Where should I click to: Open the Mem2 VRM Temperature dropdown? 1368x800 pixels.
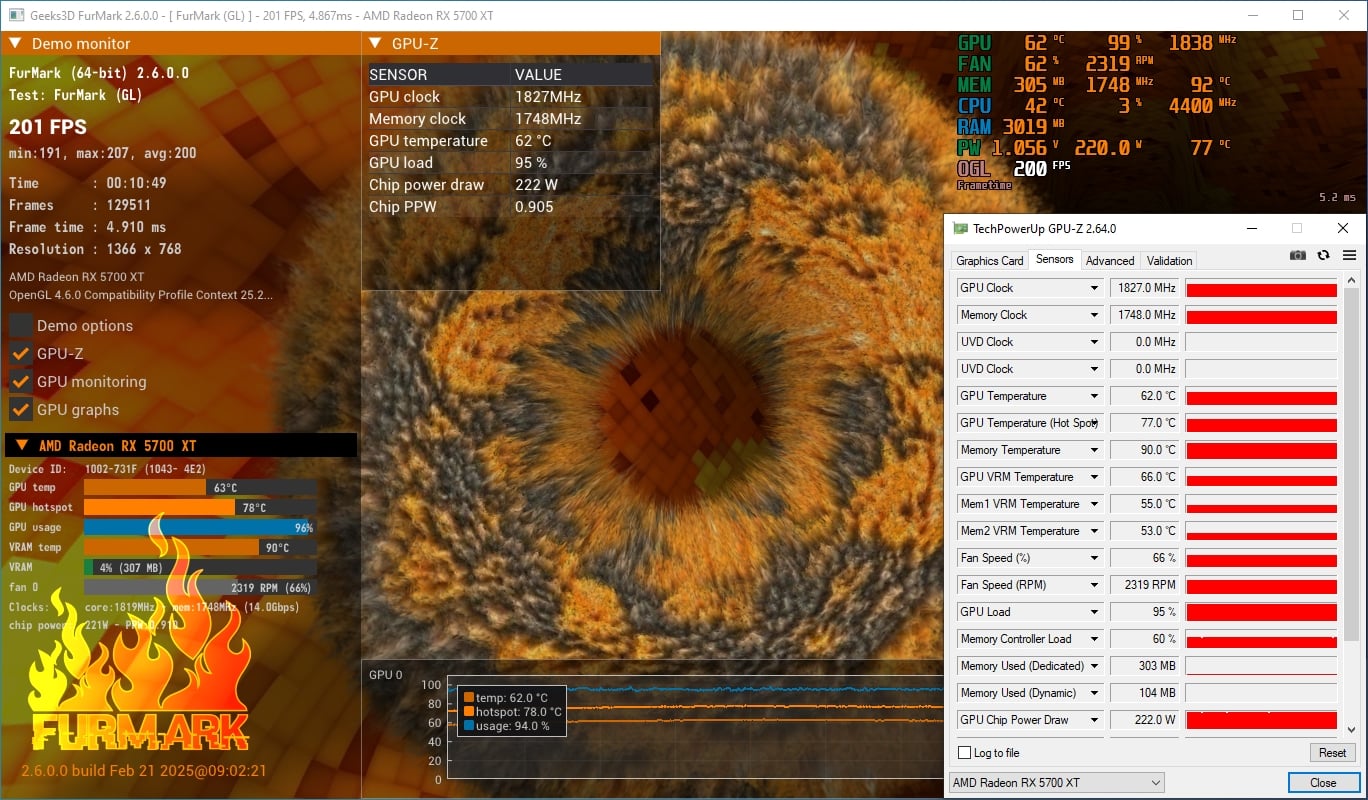(x=1094, y=531)
